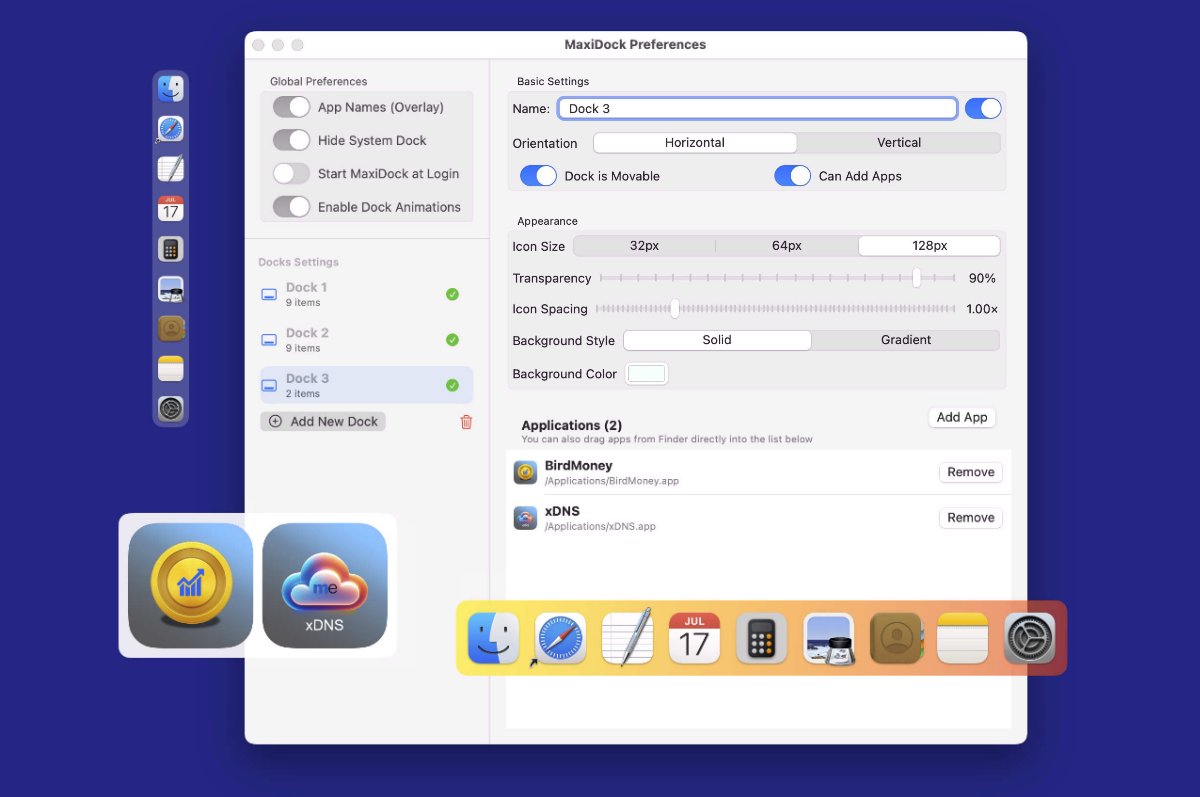Screen dimensions: 1200x797
Task: Enable Start MaxiDock at Login
Action: 291,173
